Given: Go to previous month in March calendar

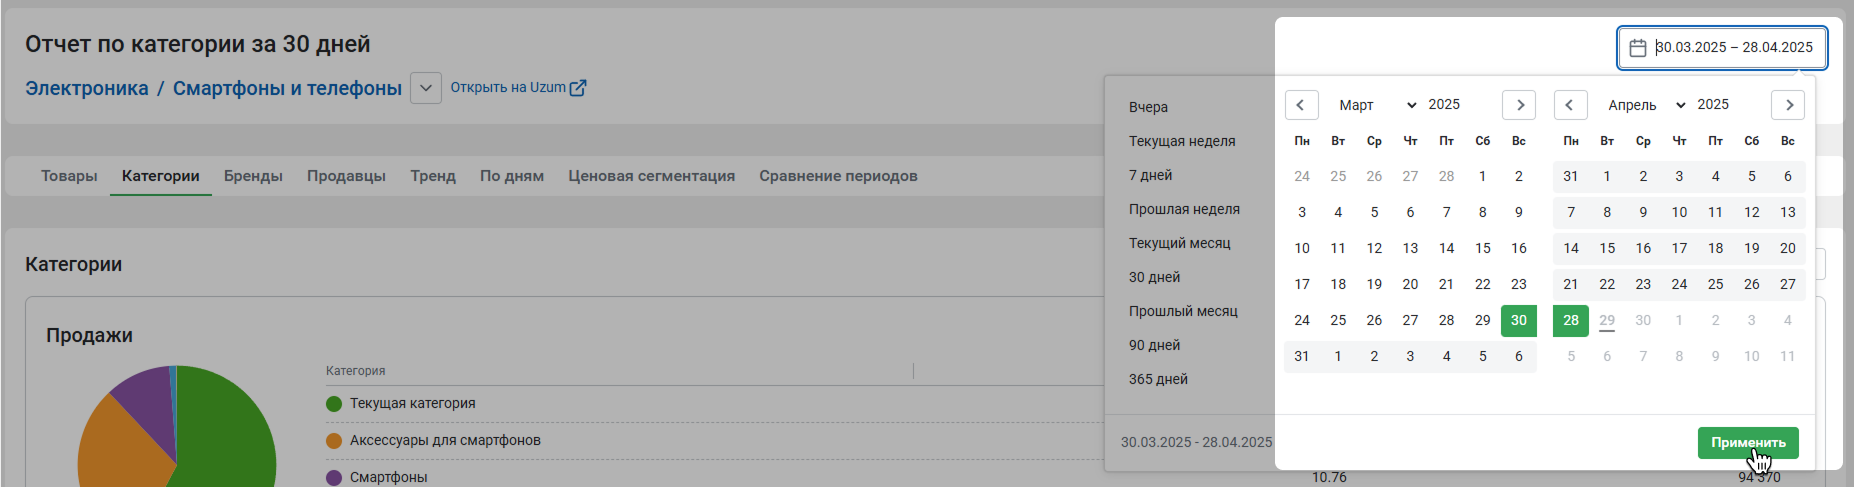Looking at the screenshot, I should [x=1300, y=105].
